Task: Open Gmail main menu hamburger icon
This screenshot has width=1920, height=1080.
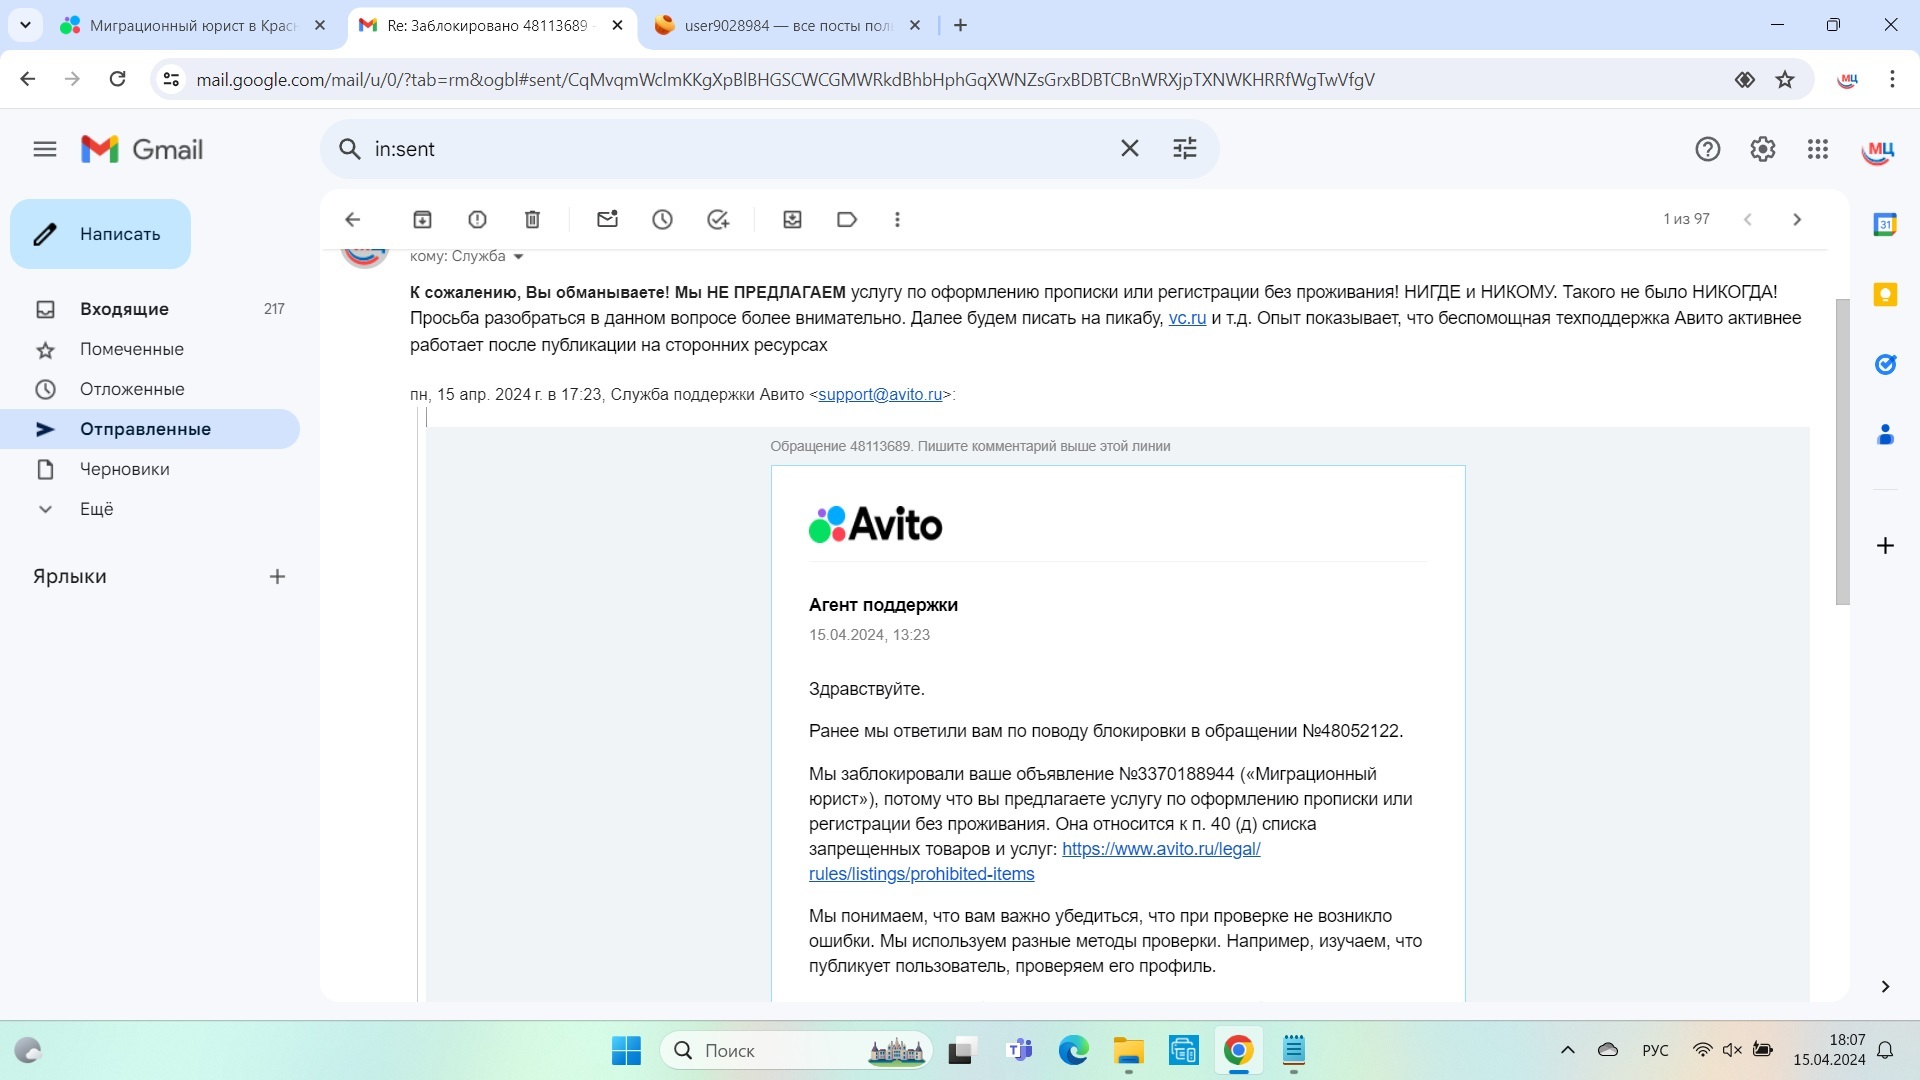Action: pyautogui.click(x=45, y=149)
